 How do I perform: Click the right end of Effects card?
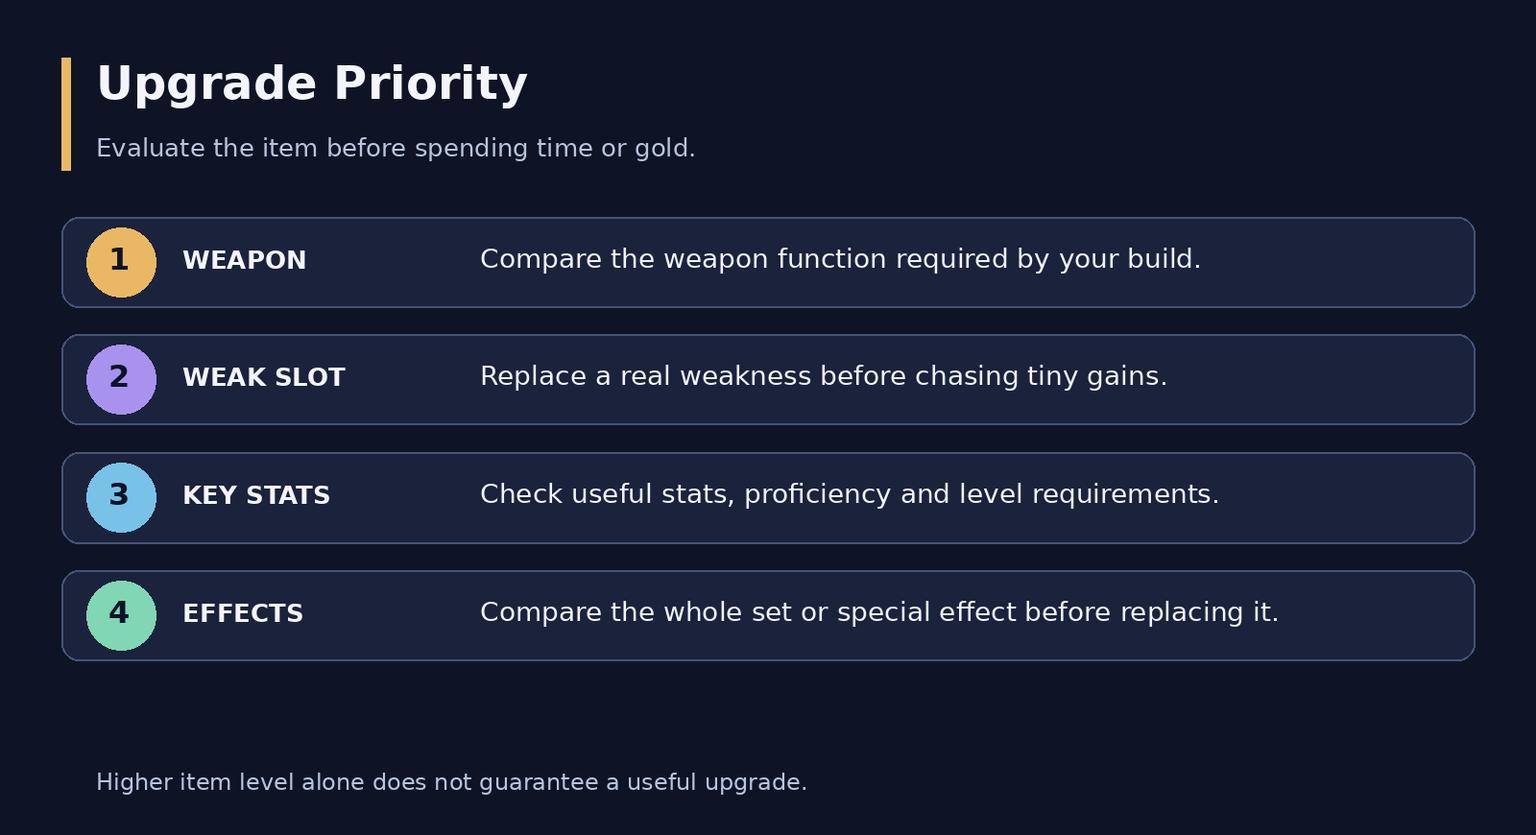point(1440,616)
